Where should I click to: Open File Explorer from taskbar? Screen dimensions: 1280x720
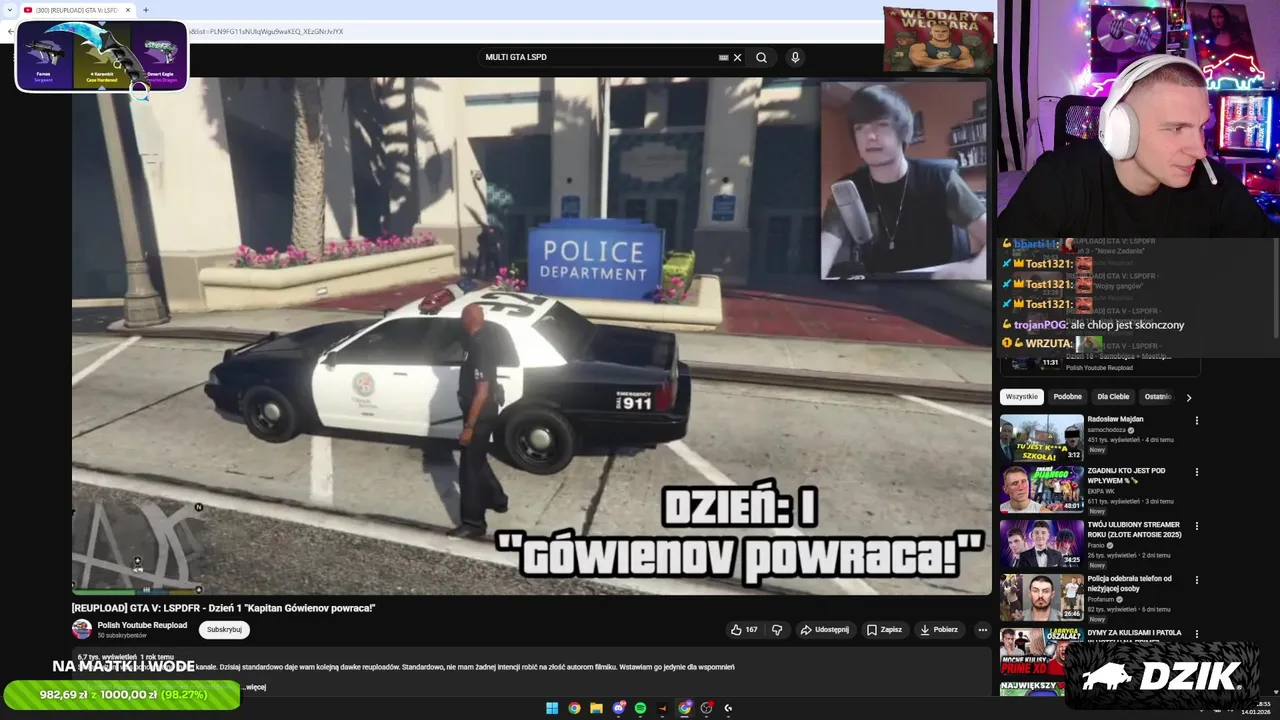pos(596,708)
